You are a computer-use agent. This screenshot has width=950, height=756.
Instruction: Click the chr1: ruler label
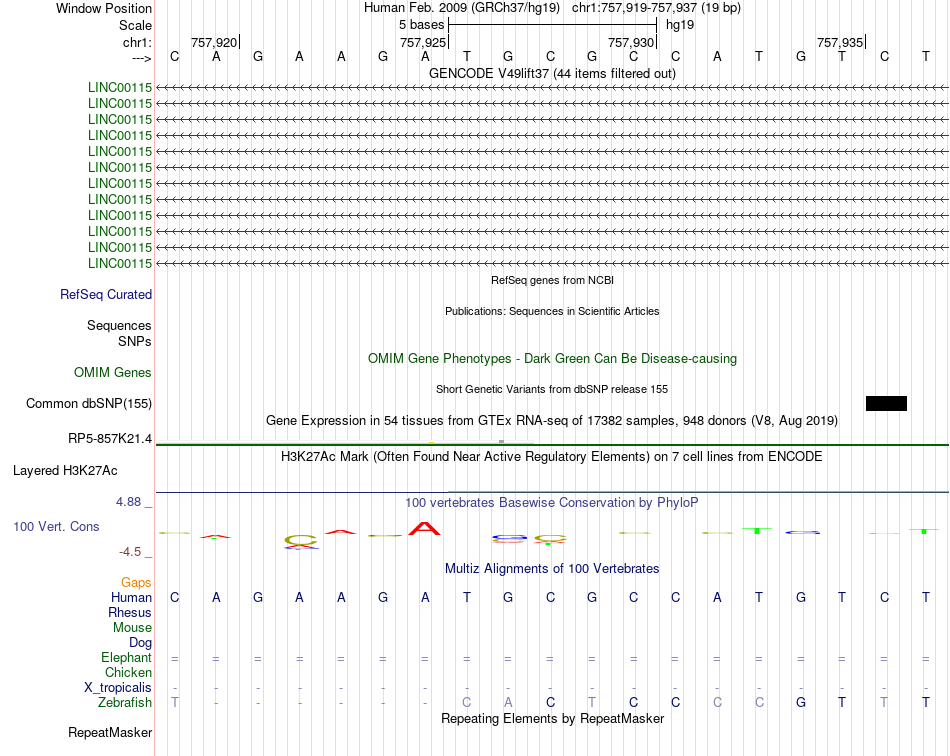click(x=137, y=42)
